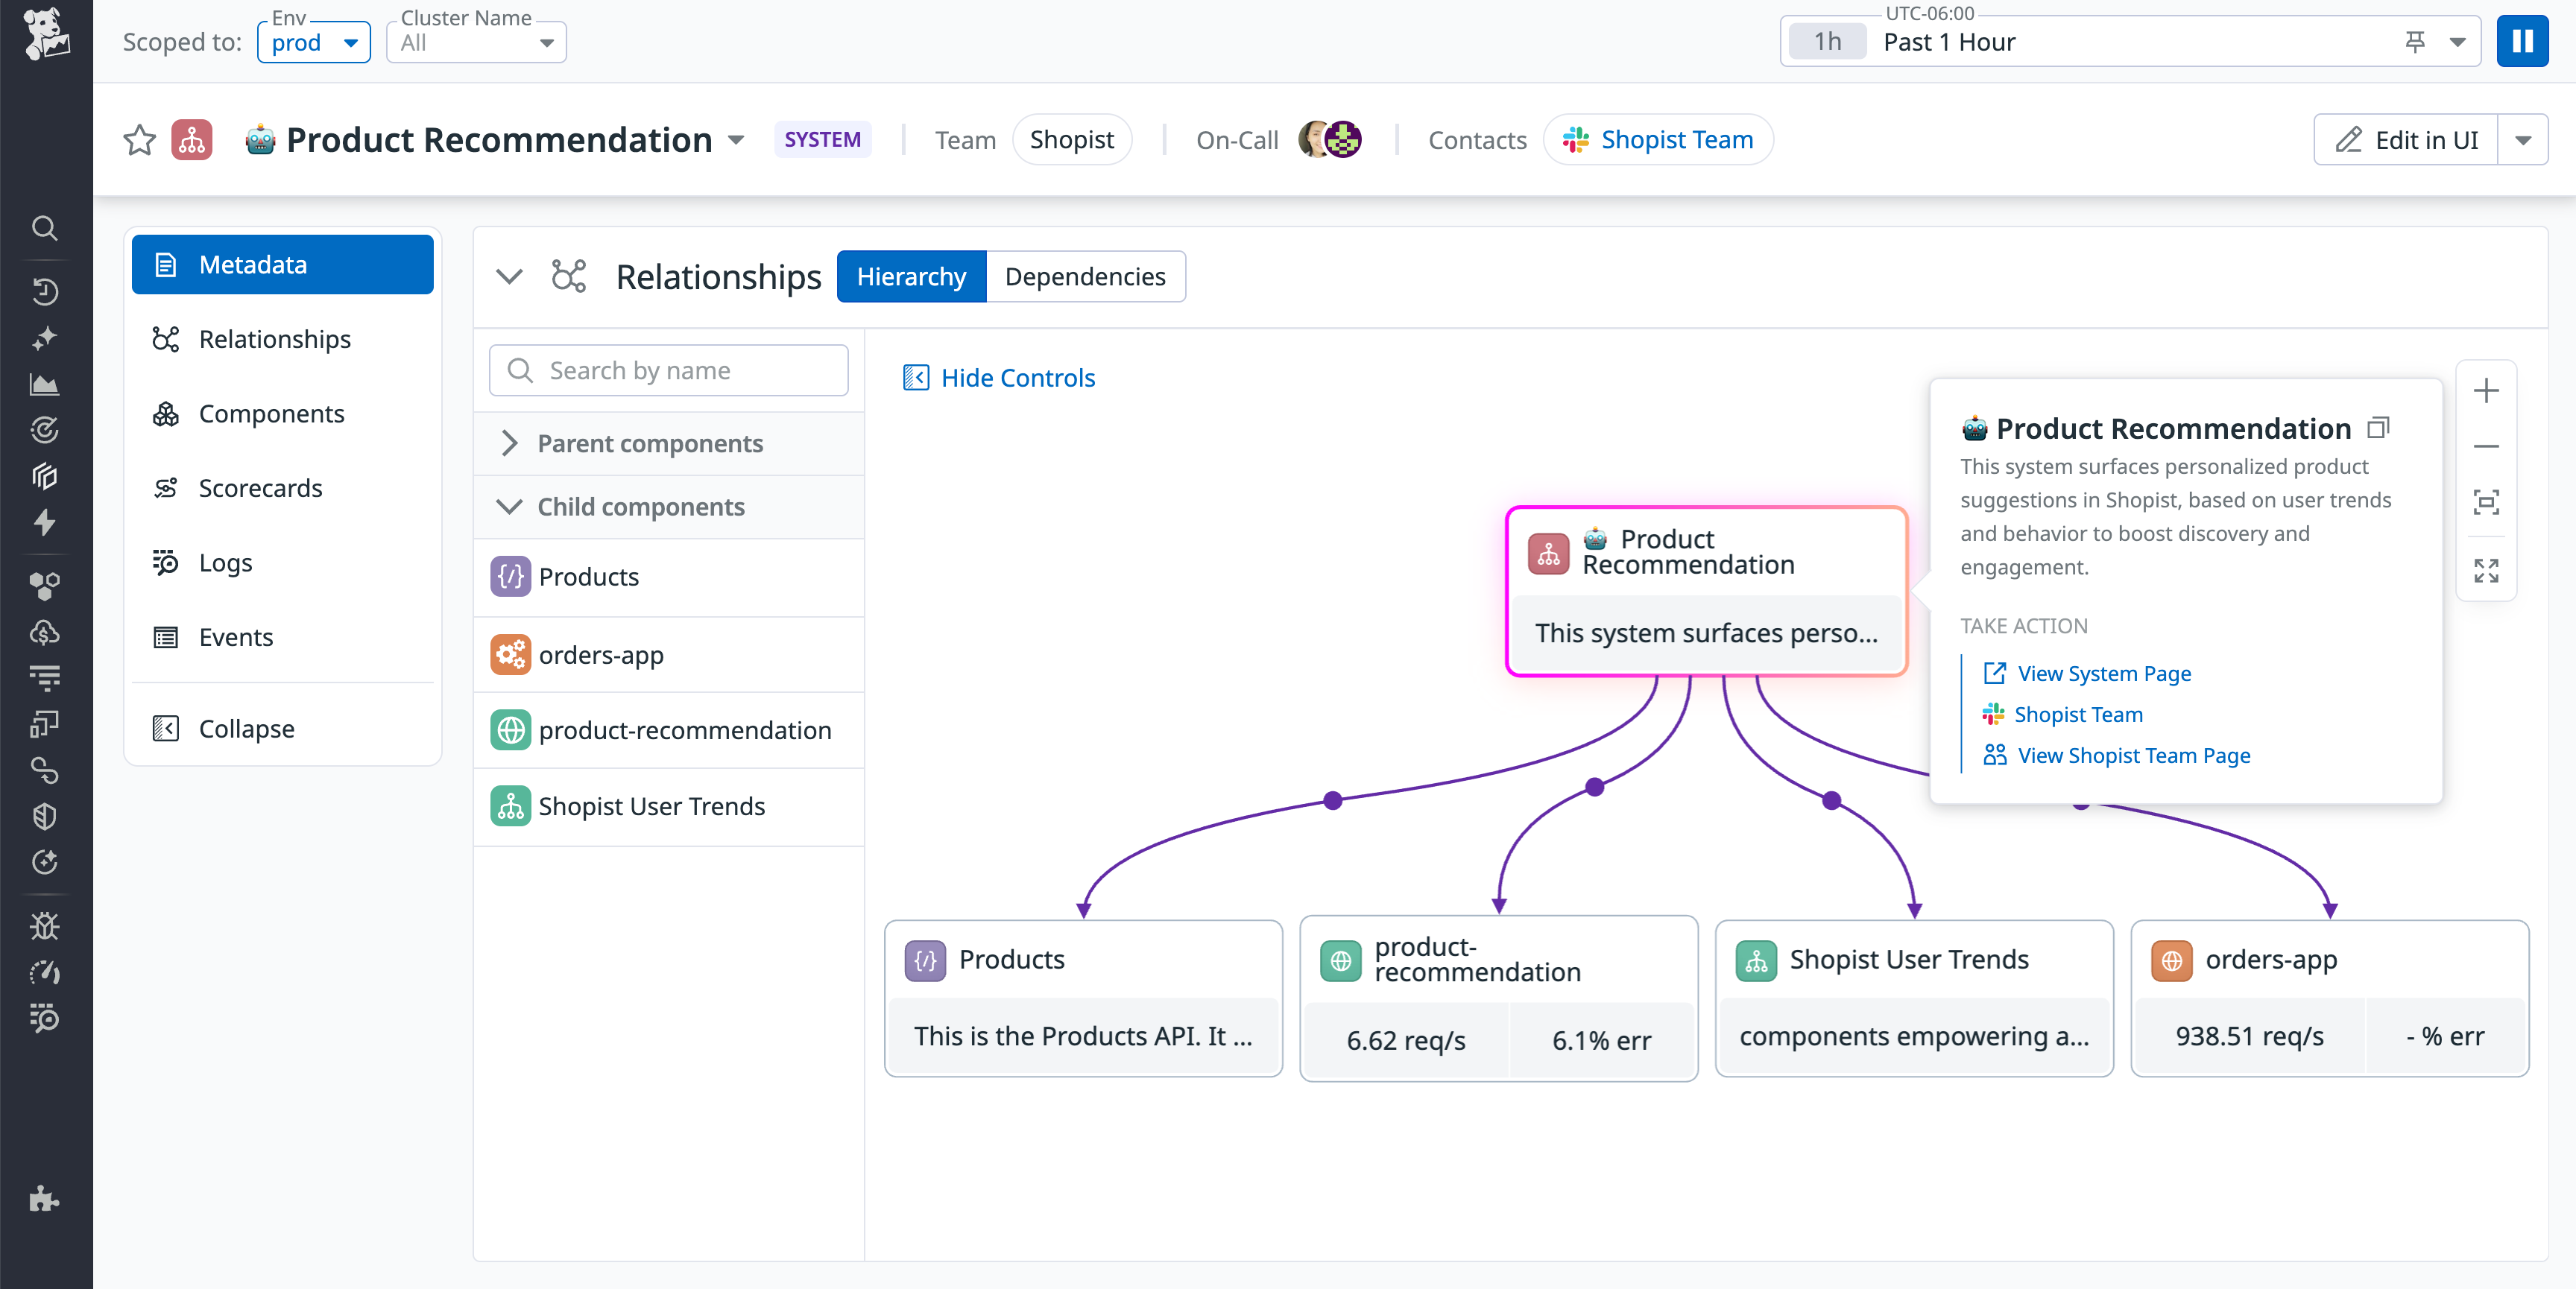Screen dimensions: 2576x1289
Task: Star the Product Recommendation system
Action: tap(139, 140)
